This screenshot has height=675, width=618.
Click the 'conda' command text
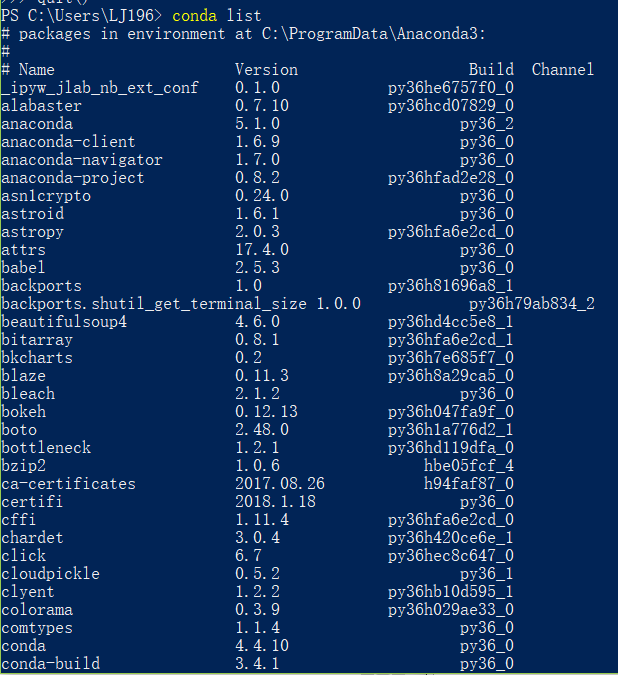pyautogui.click(x=194, y=16)
